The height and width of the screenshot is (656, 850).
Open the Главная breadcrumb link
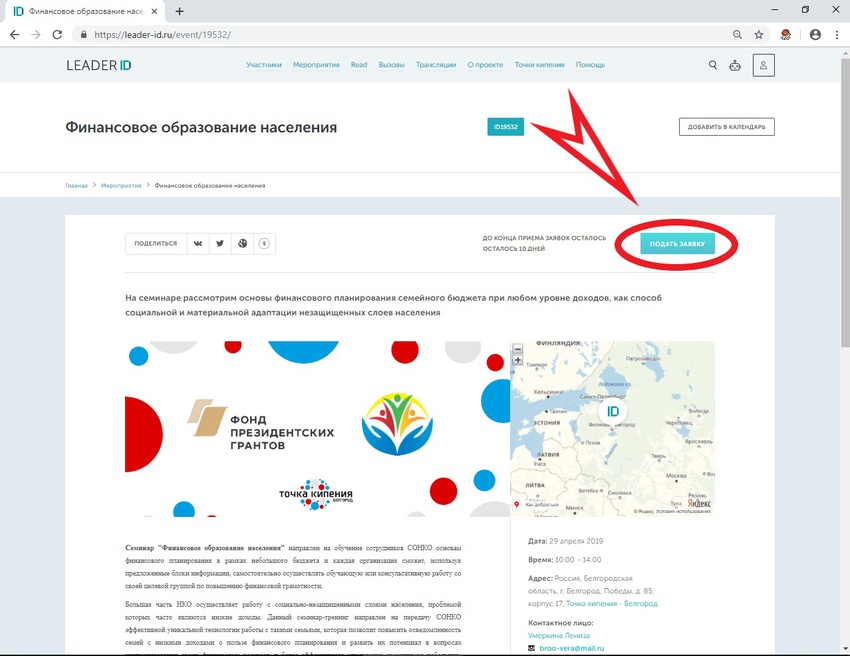[x=76, y=185]
